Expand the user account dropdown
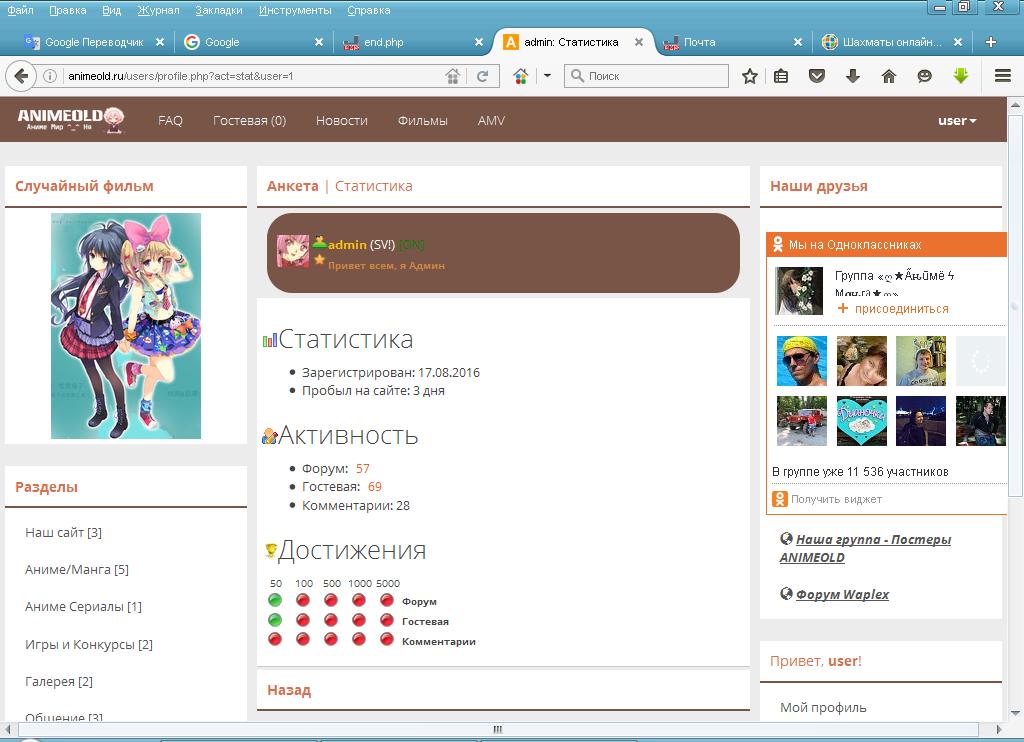Viewport: 1024px width, 742px height. pyautogui.click(x=957, y=120)
